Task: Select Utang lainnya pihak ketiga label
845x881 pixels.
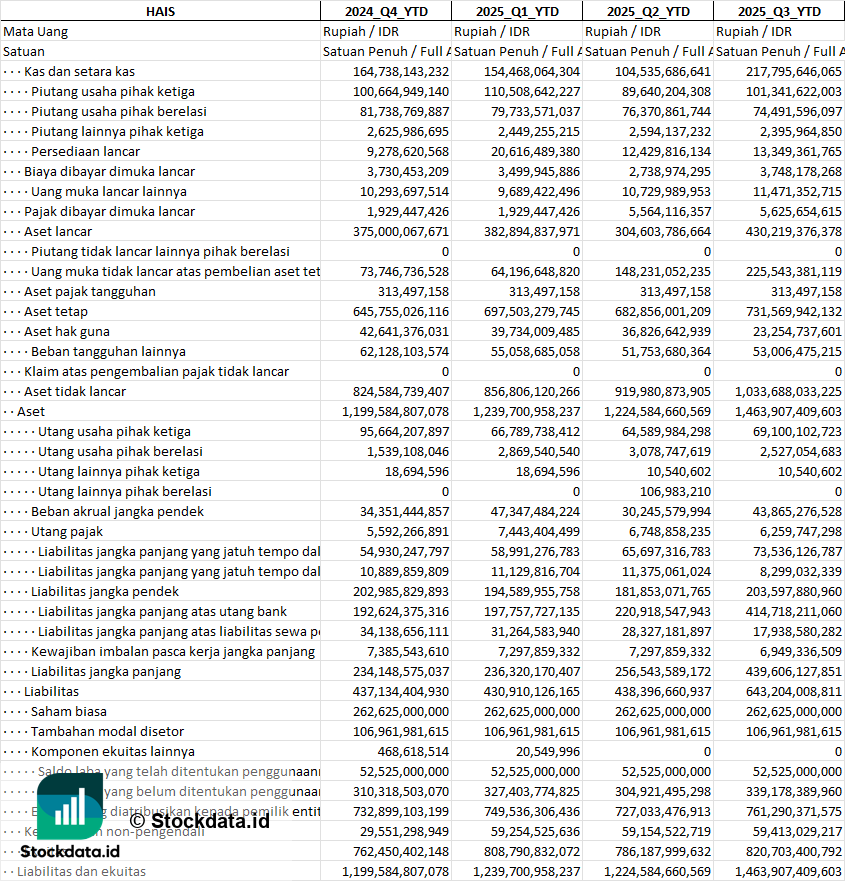Action: point(119,471)
